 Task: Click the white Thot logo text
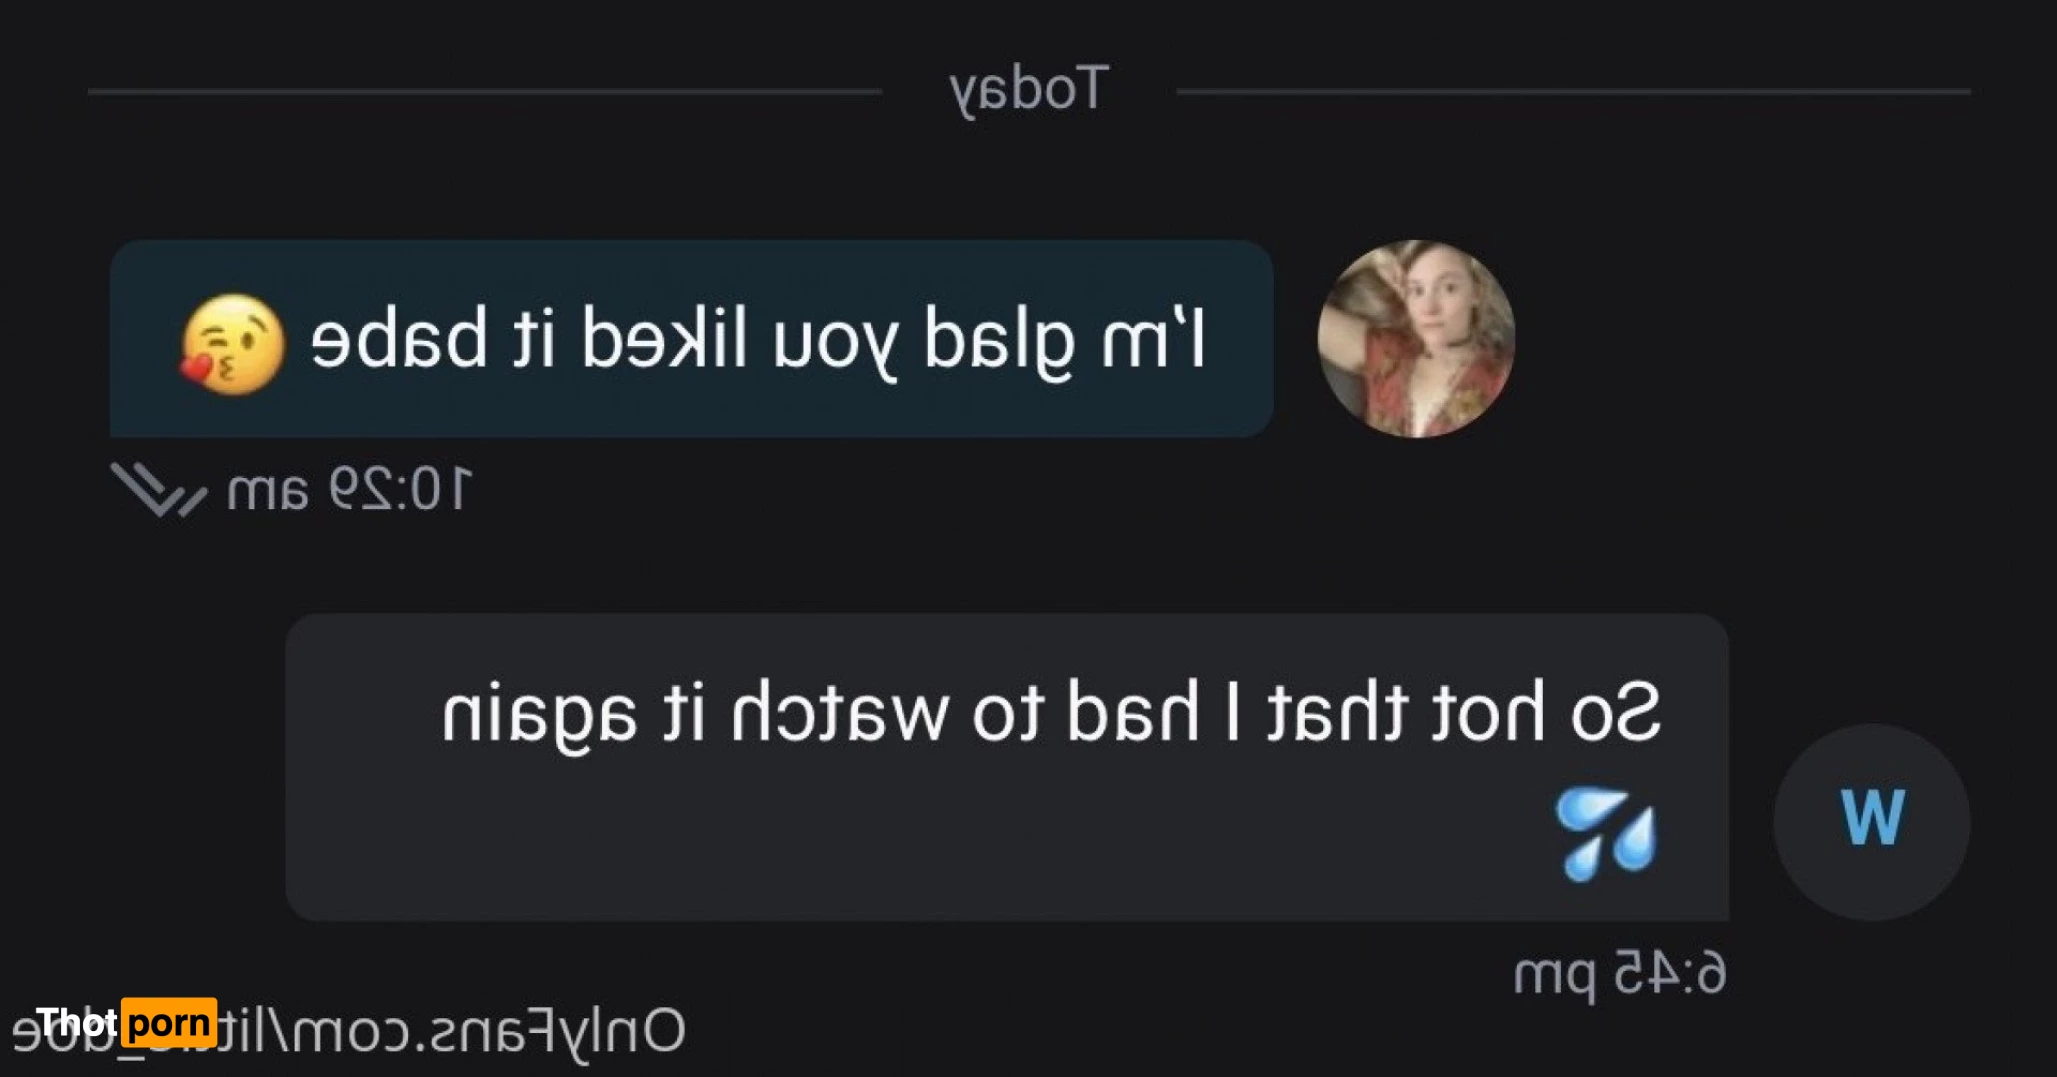[x=77, y=1023]
